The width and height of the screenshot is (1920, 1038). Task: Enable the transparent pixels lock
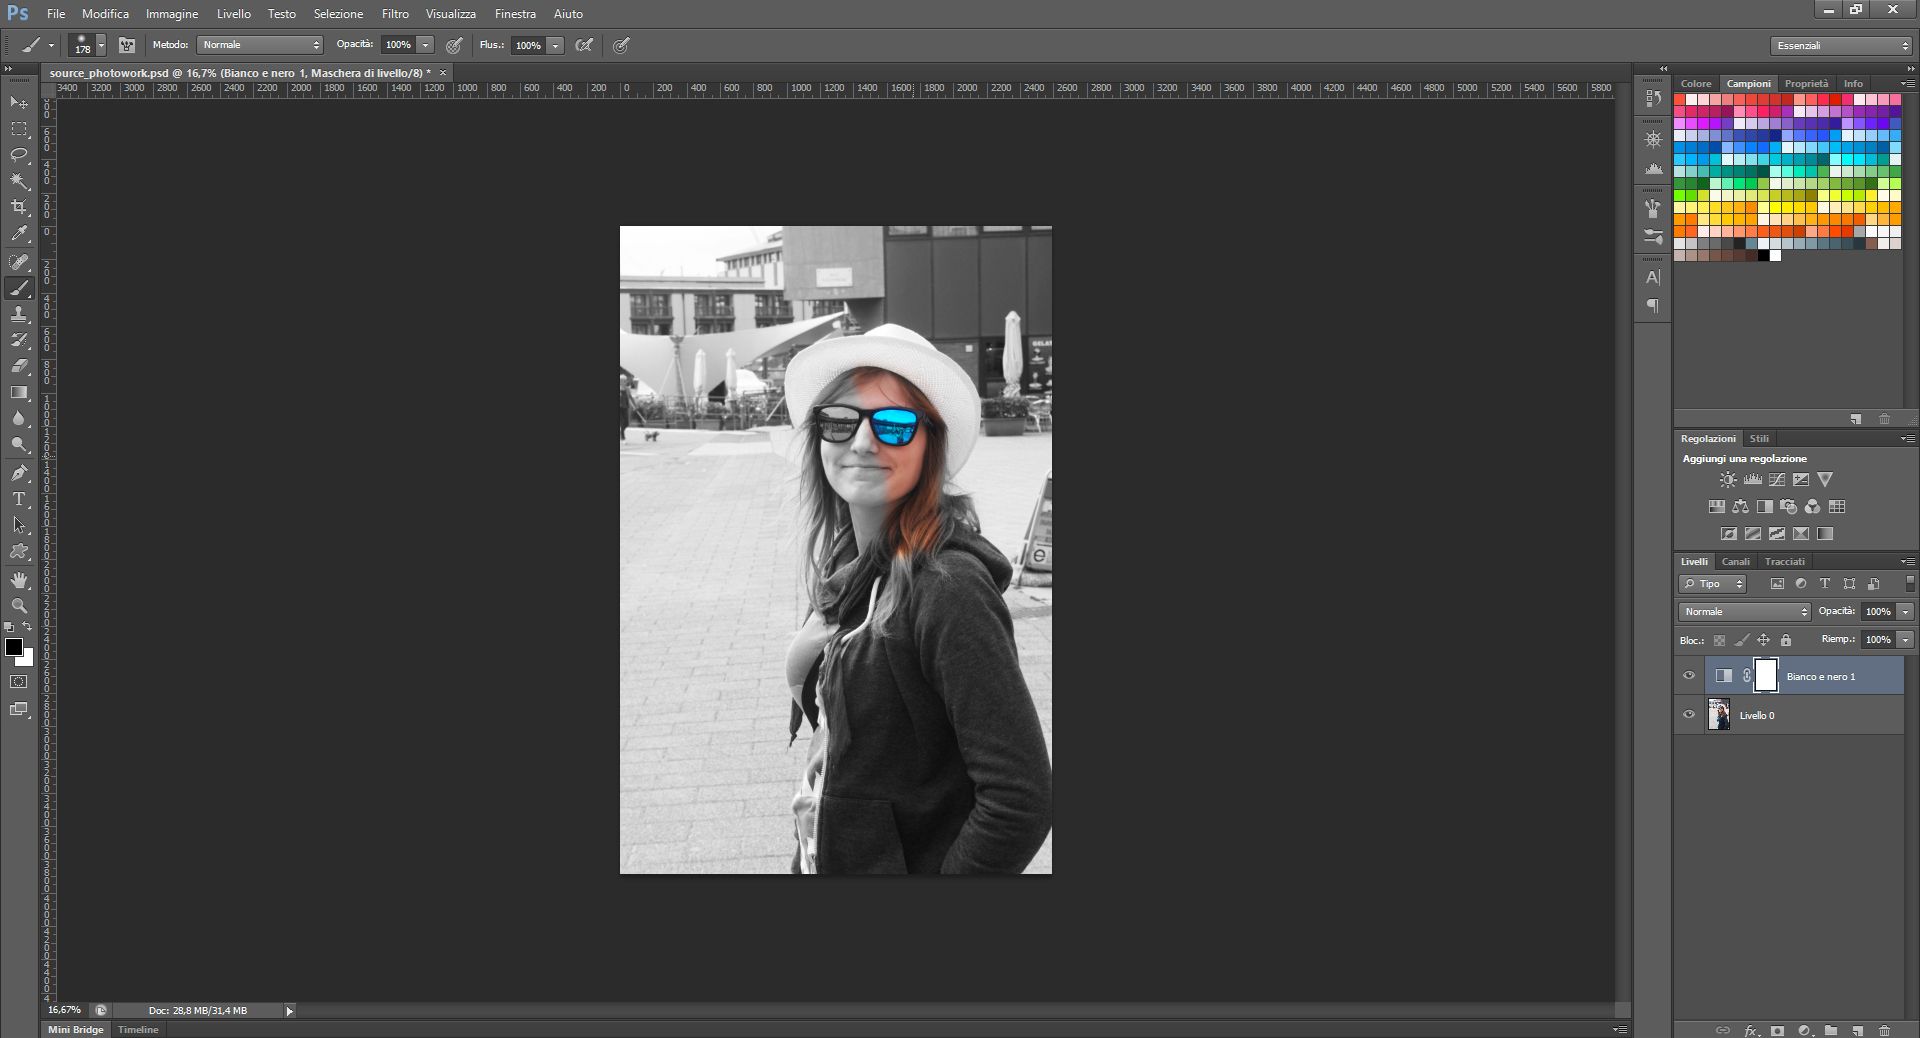coord(1719,640)
